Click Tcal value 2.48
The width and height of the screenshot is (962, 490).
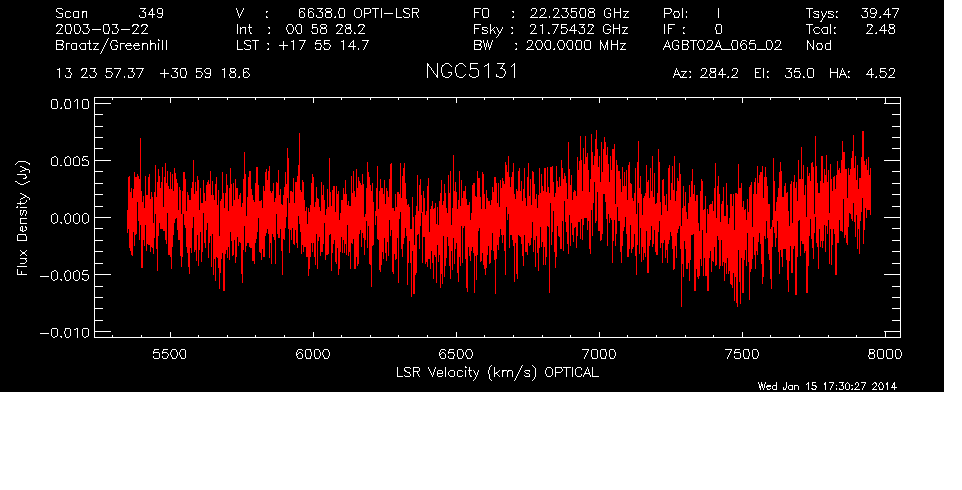(x=880, y=29)
